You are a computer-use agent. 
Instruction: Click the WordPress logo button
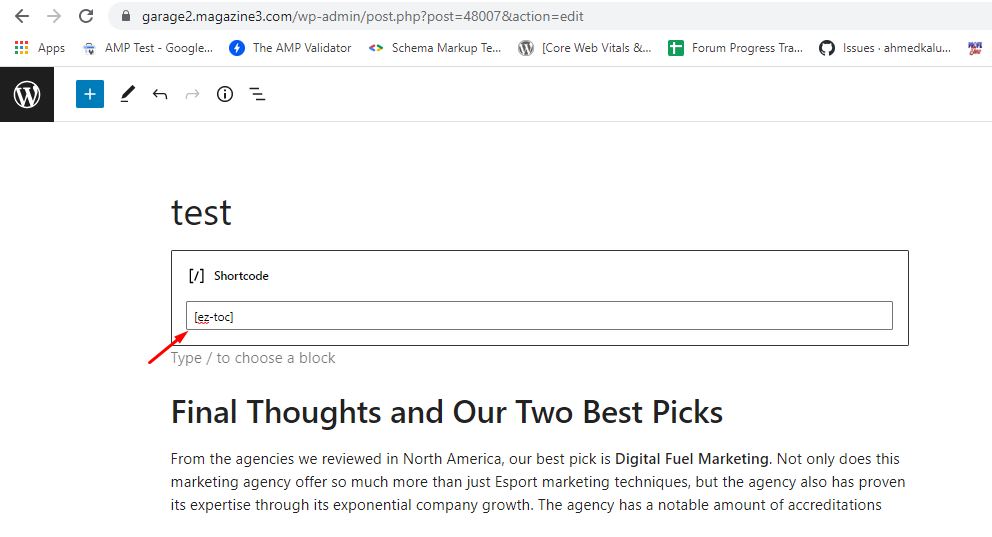tap(27, 94)
